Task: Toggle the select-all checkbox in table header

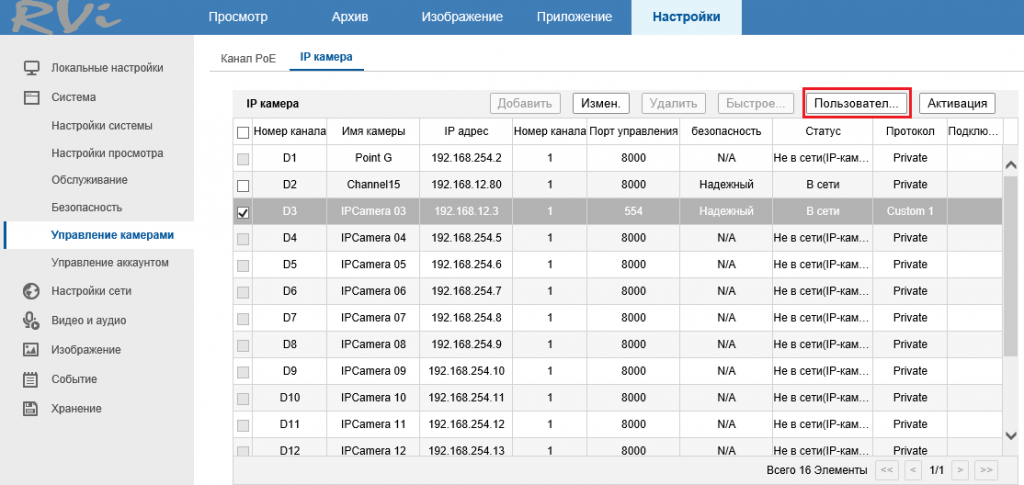Action: [x=243, y=132]
